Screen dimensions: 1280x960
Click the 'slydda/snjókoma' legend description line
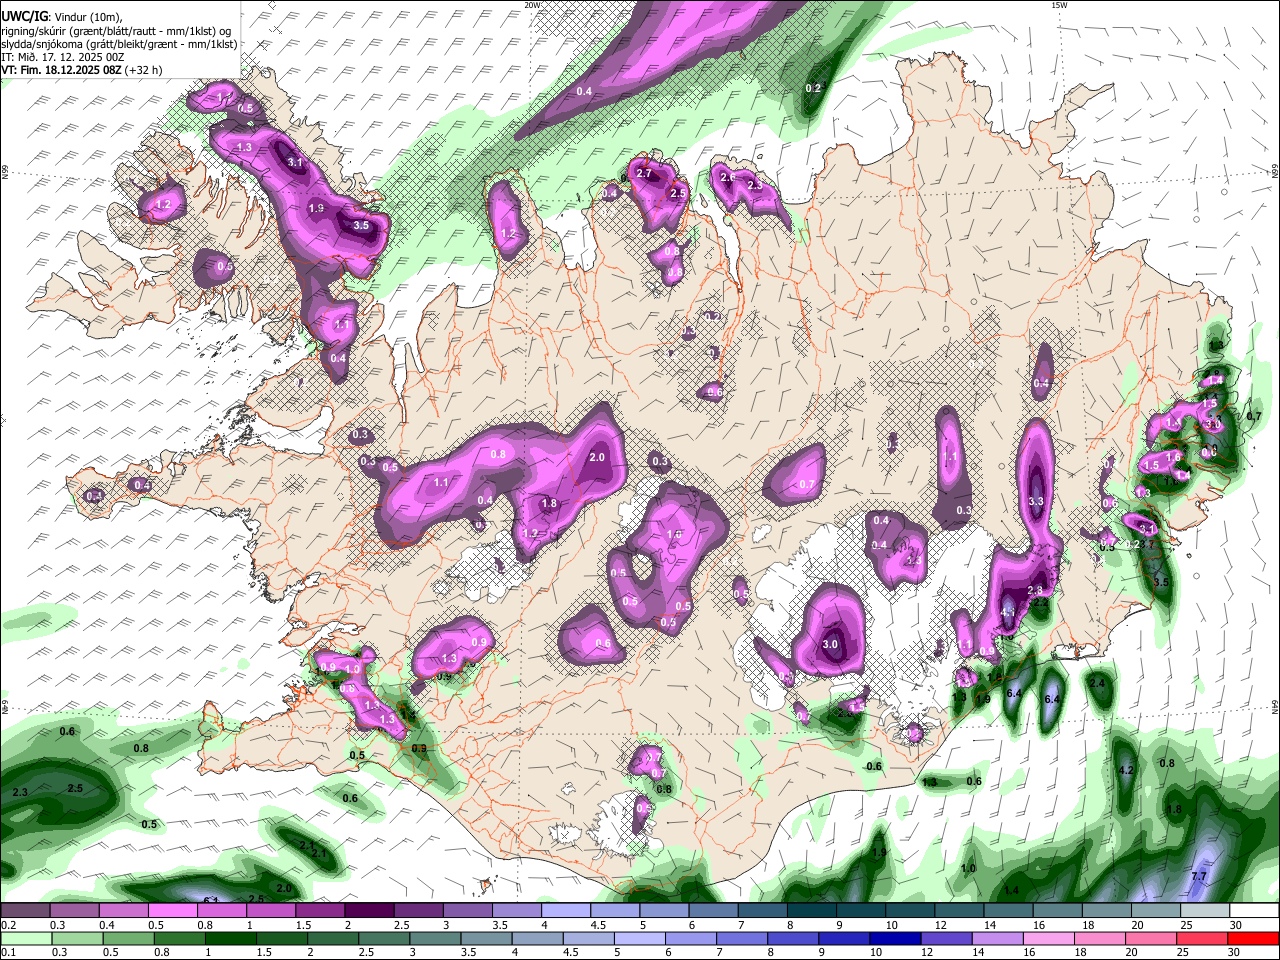click(x=120, y=44)
